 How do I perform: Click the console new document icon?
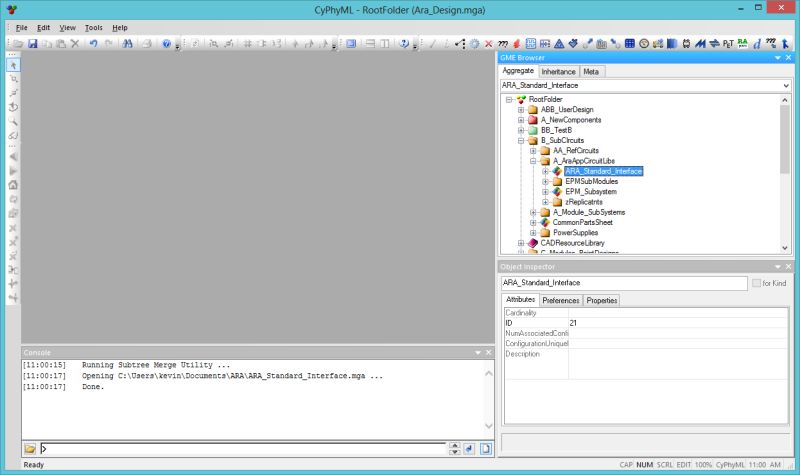click(x=485, y=448)
